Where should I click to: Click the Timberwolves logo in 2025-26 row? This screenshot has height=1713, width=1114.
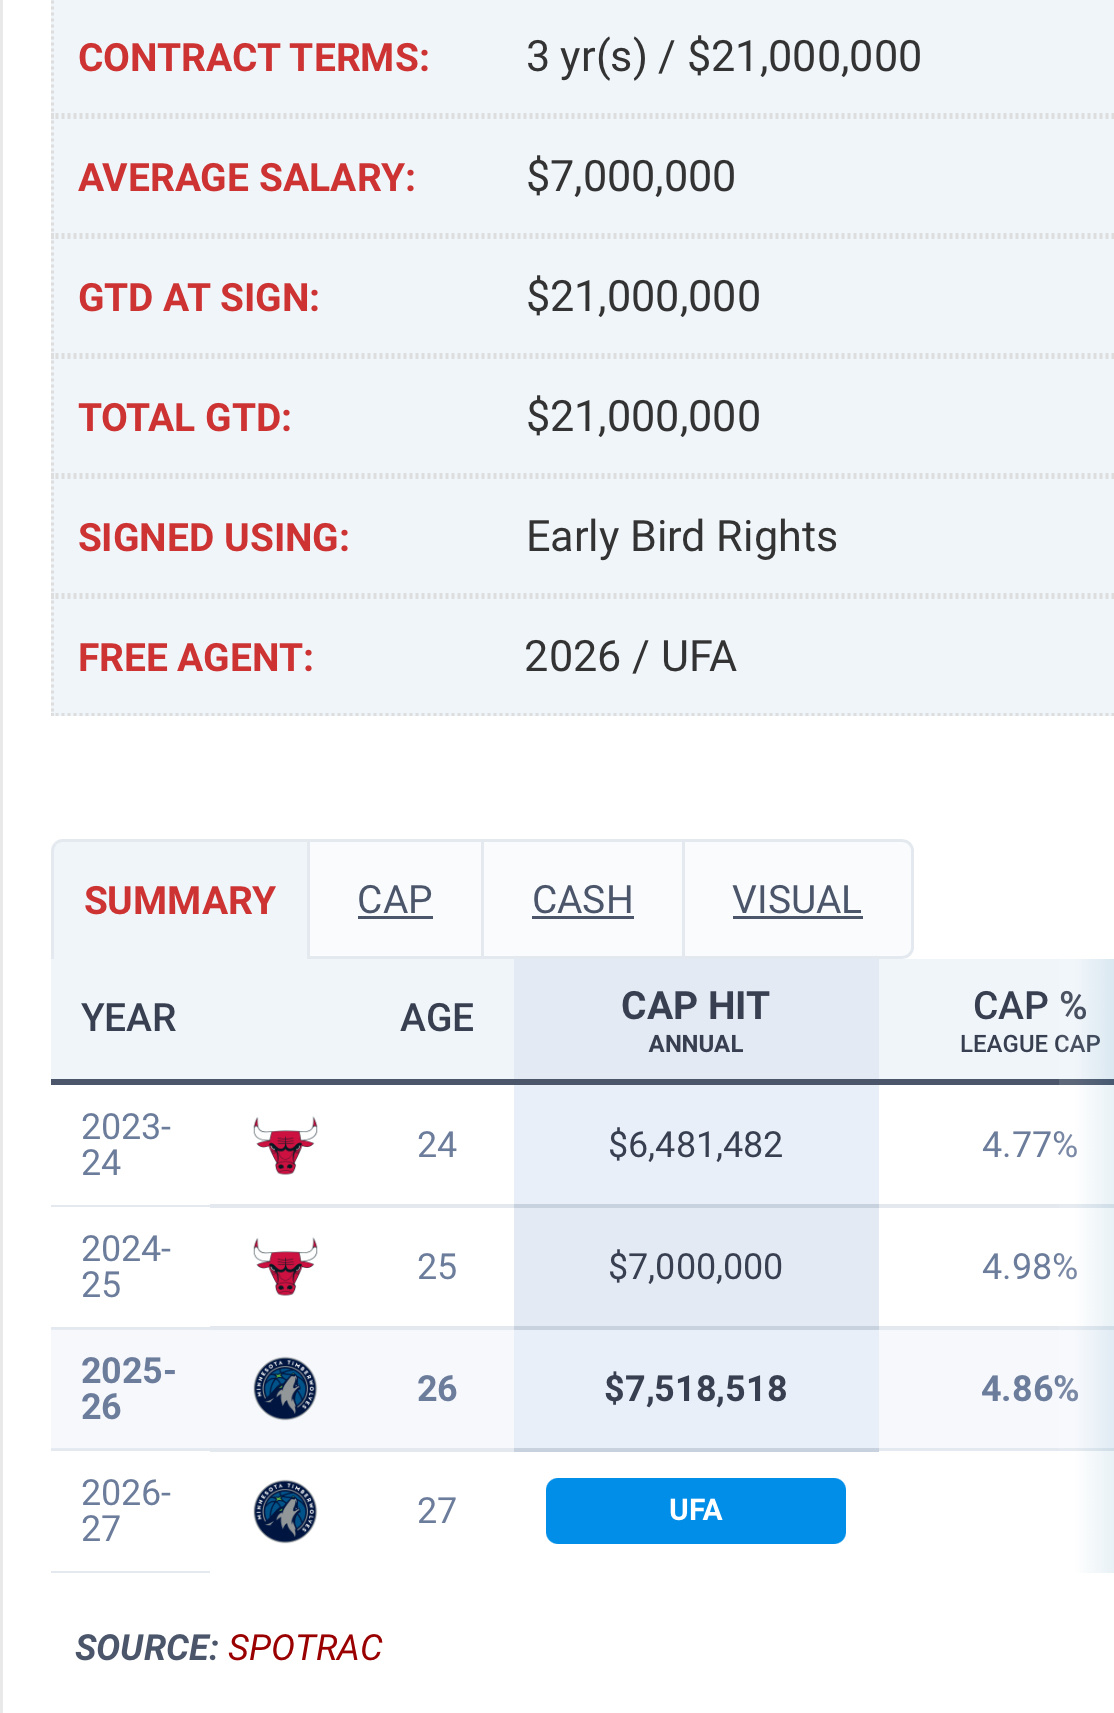(285, 1389)
